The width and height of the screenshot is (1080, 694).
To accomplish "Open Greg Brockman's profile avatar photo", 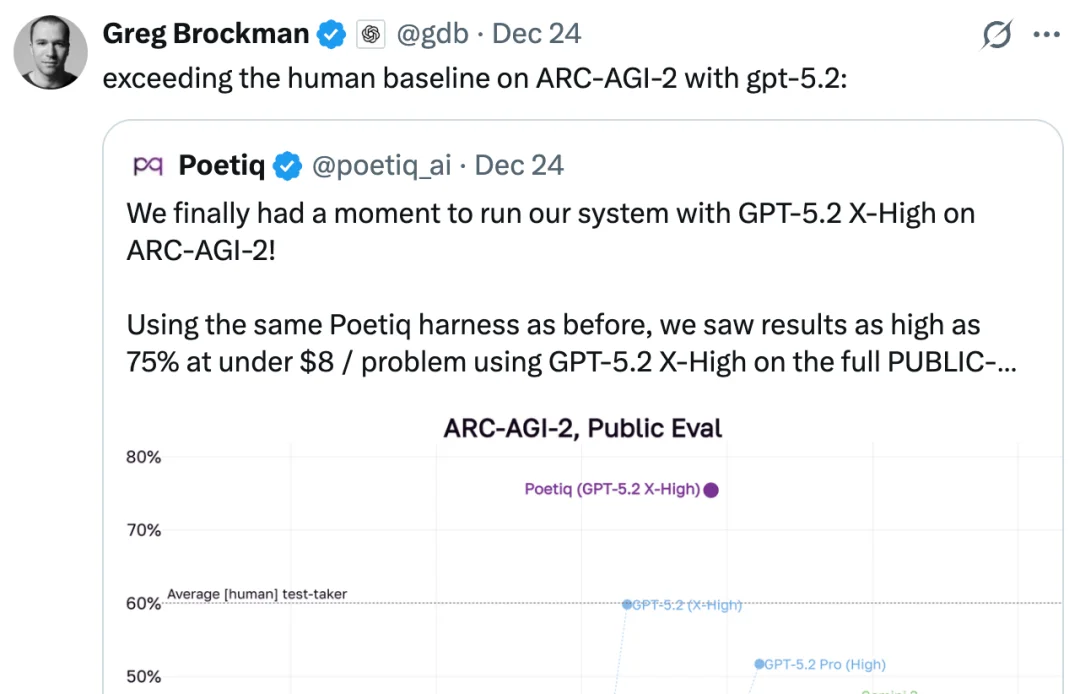I will click(x=50, y=52).
